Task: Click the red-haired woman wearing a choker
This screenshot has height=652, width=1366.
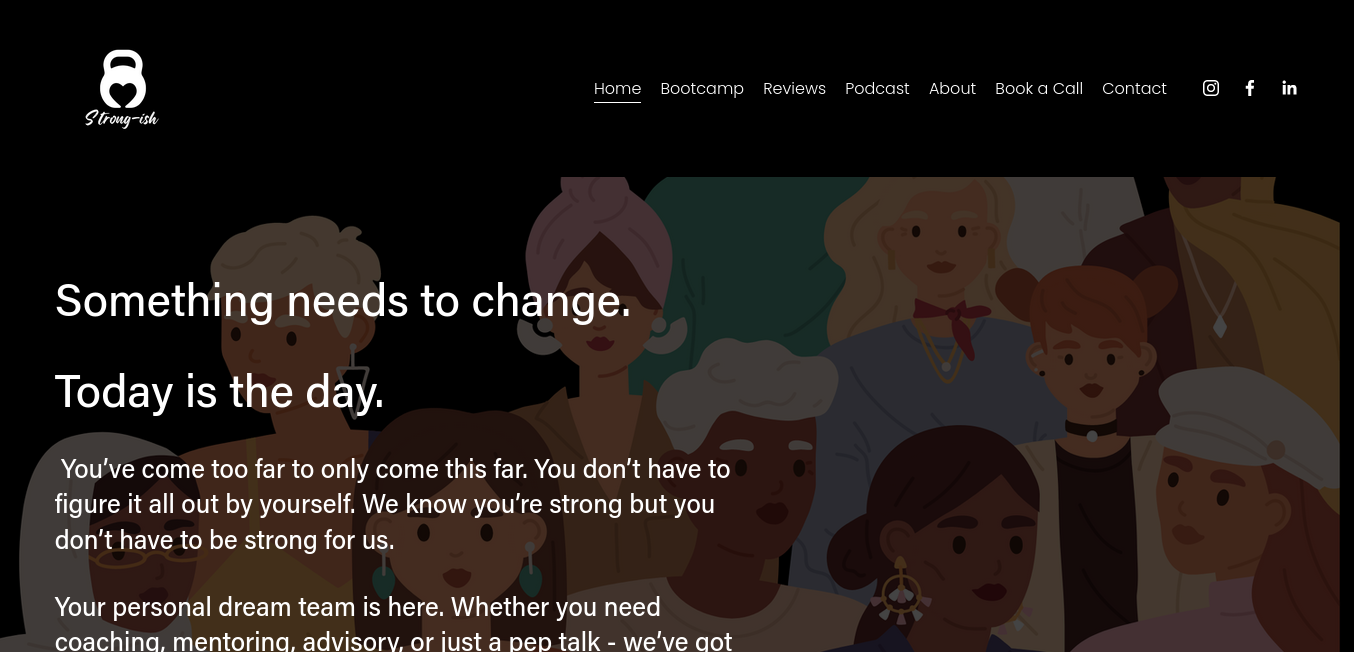Action: (x=1089, y=360)
